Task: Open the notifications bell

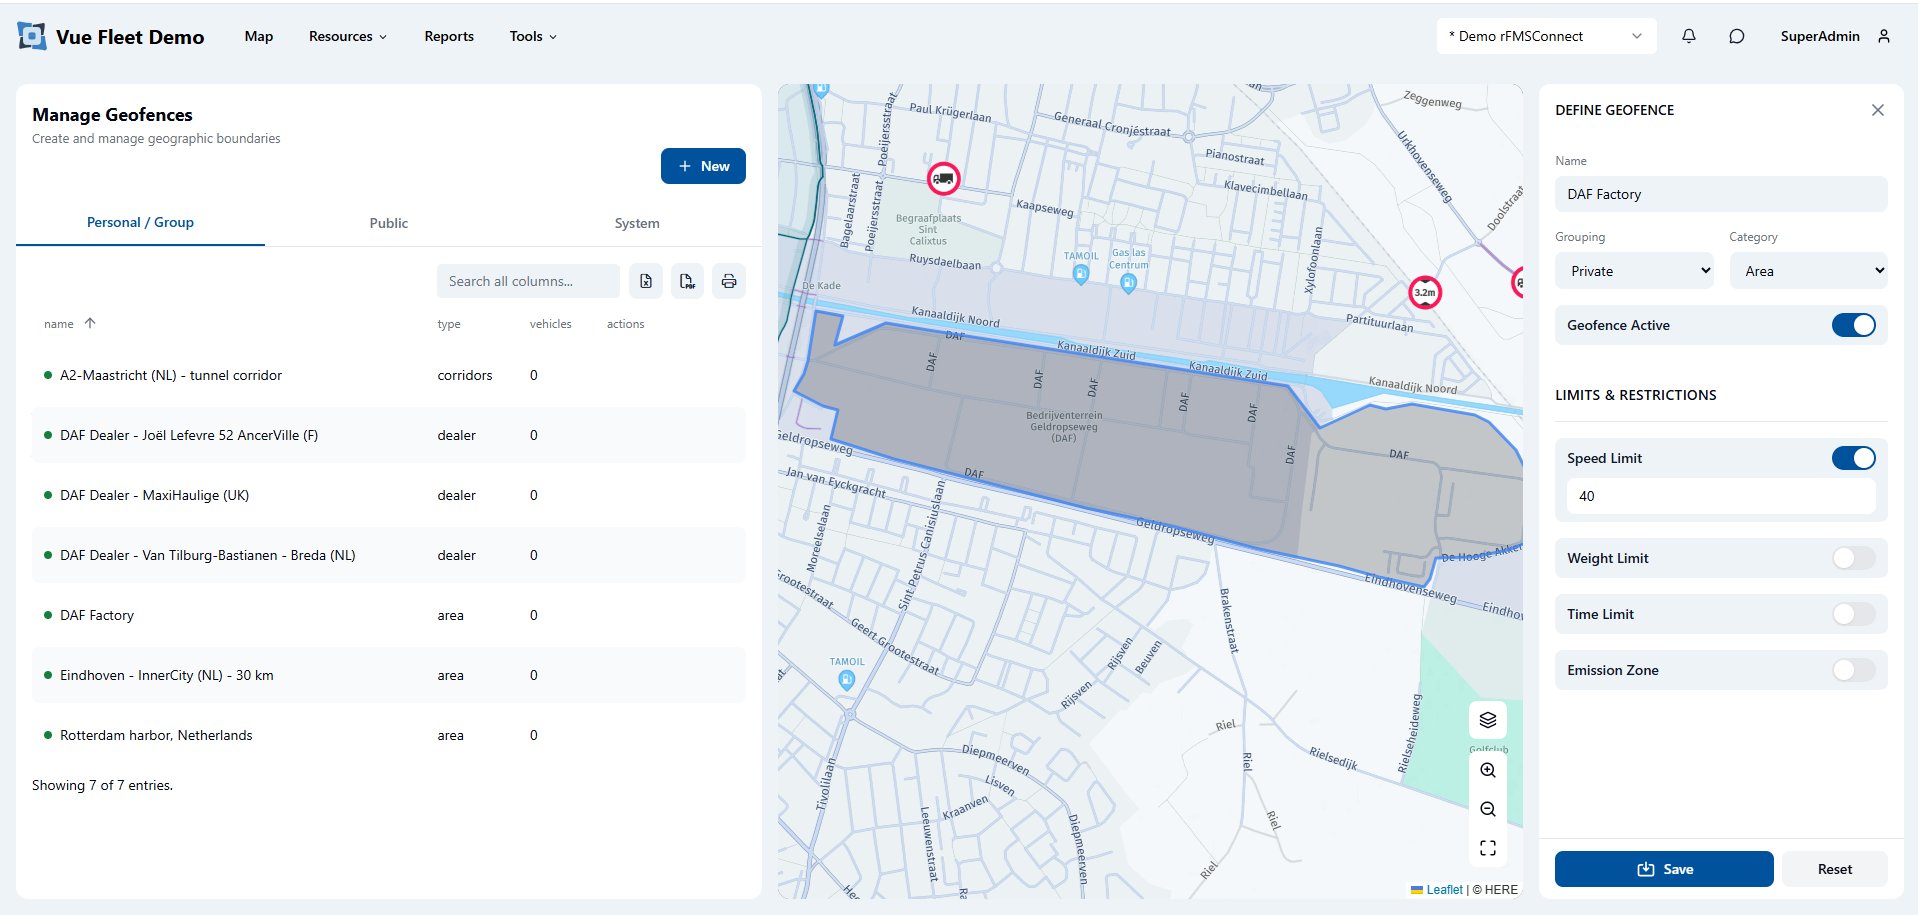Action: [1689, 36]
